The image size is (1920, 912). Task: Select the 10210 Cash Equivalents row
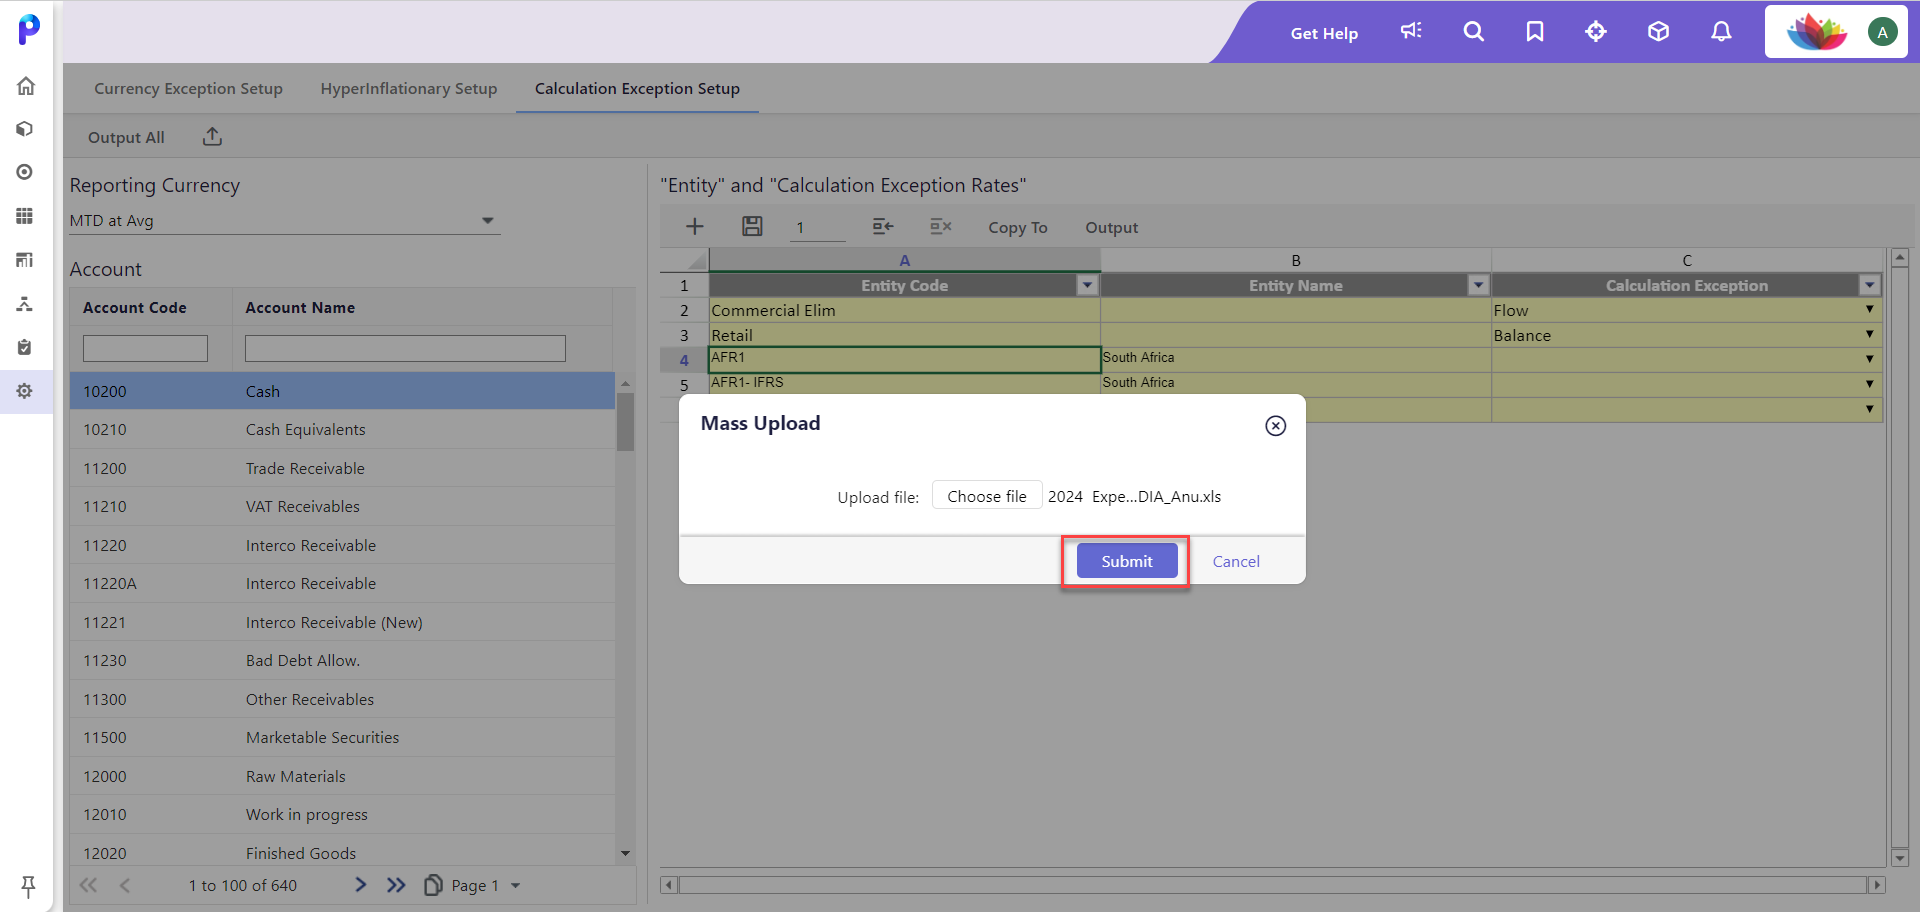[x=342, y=429]
